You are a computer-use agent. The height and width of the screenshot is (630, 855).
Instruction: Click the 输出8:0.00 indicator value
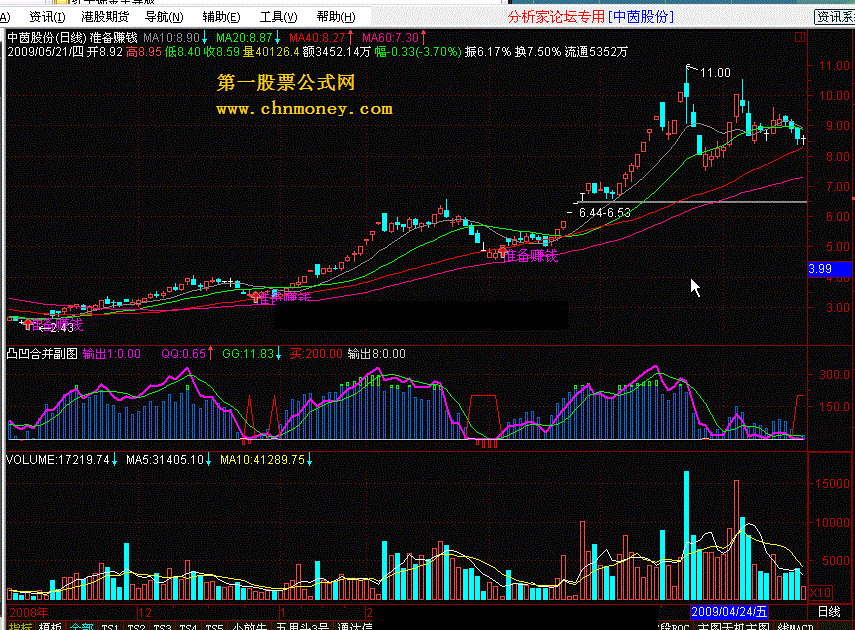point(377,354)
